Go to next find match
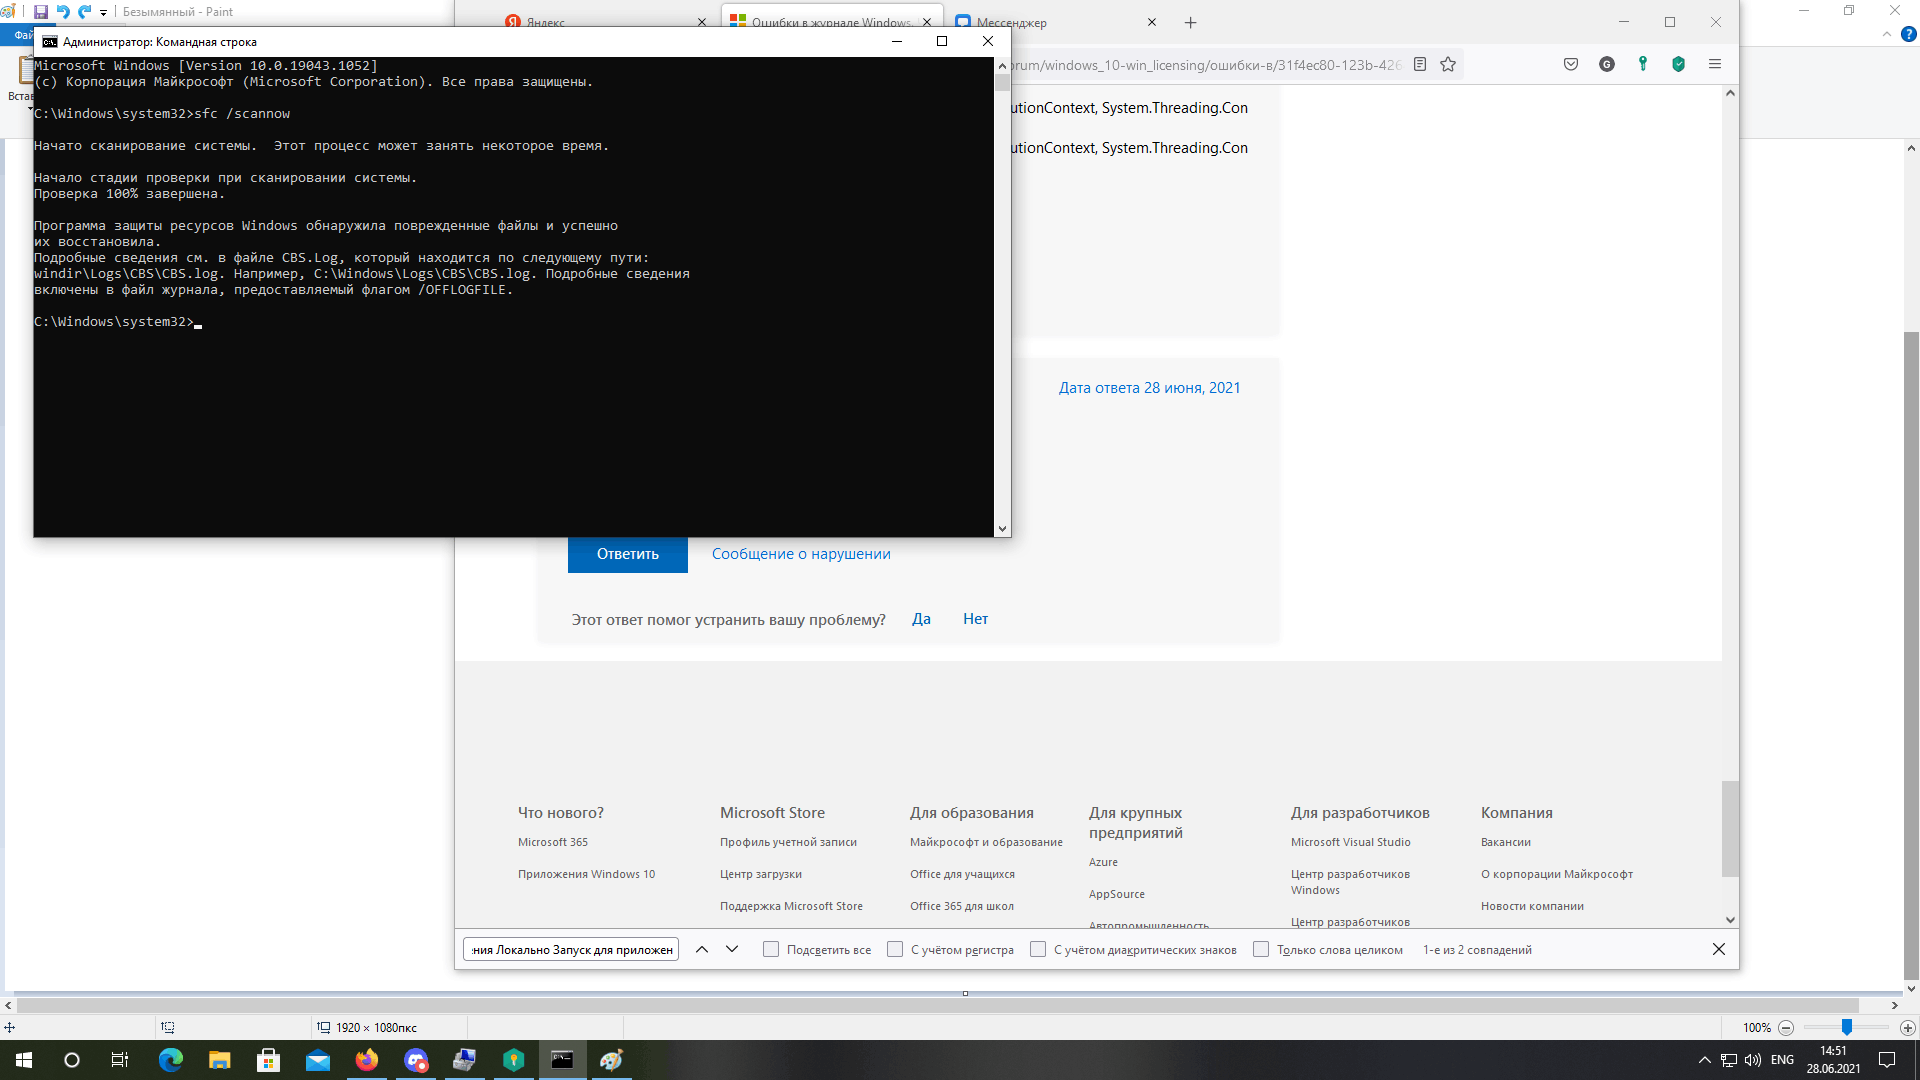 pos(732,949)
